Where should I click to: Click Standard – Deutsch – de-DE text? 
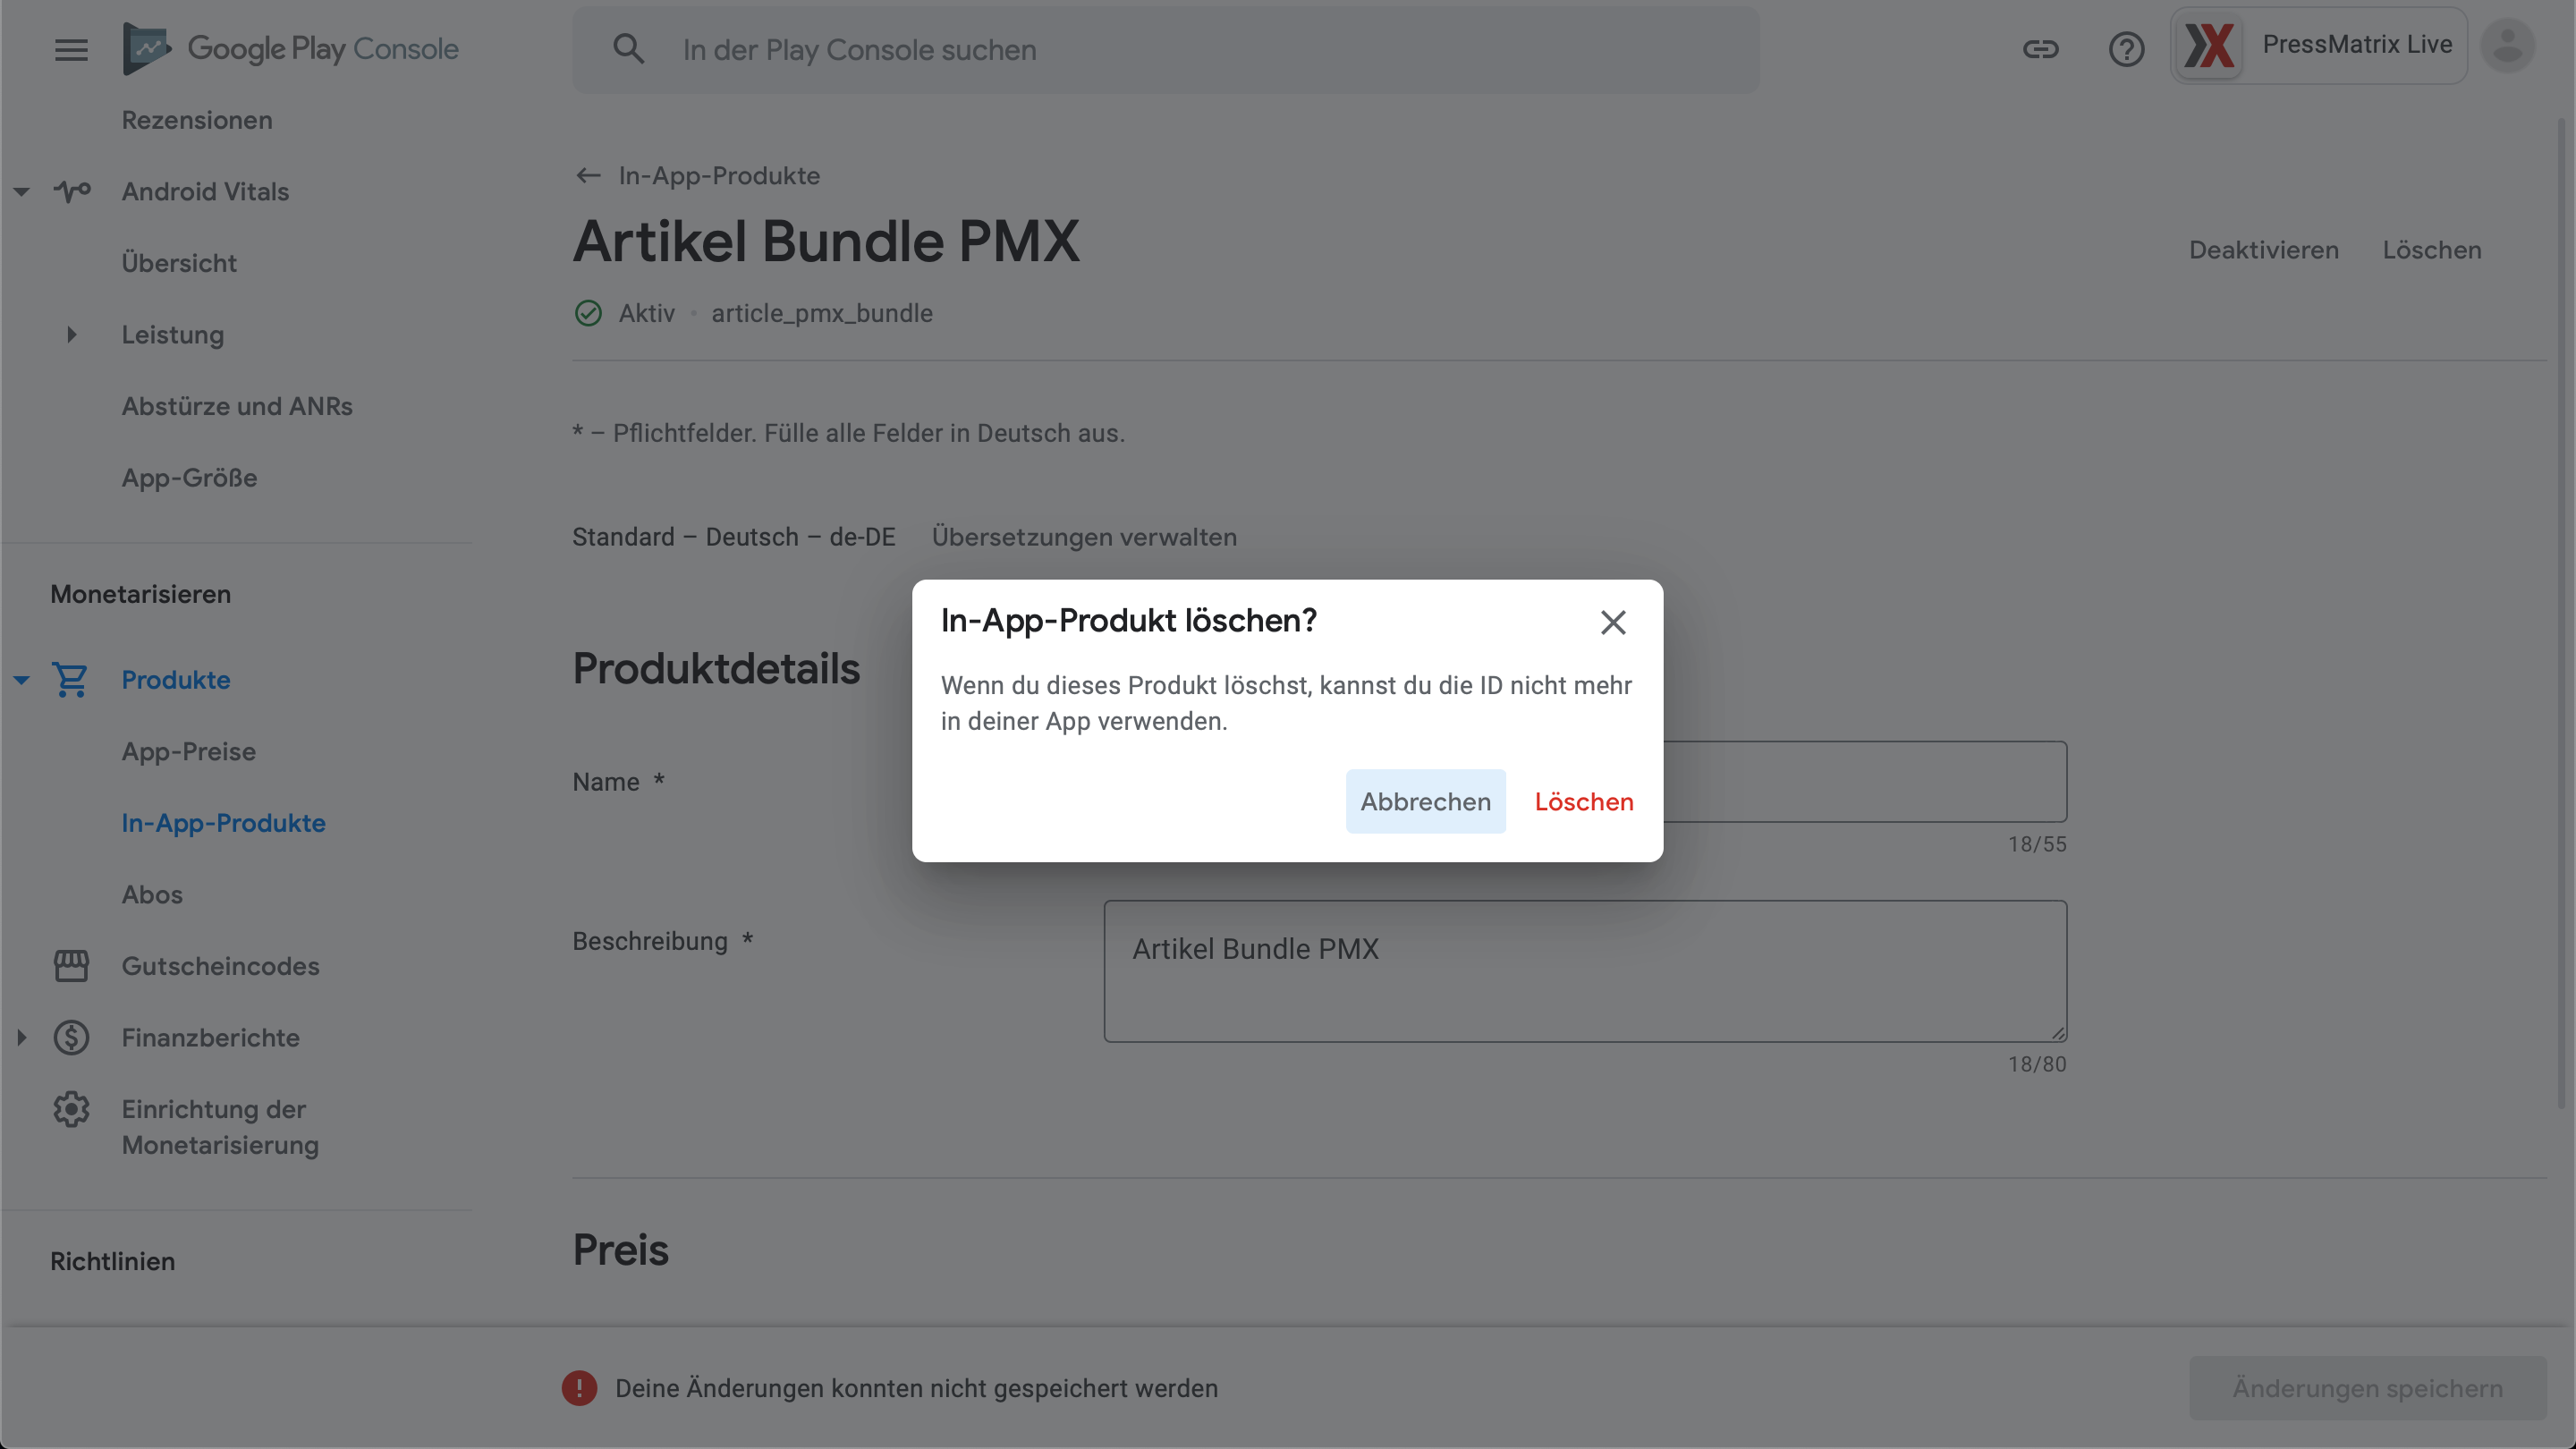pyautogui.click(x=734, y=537)
